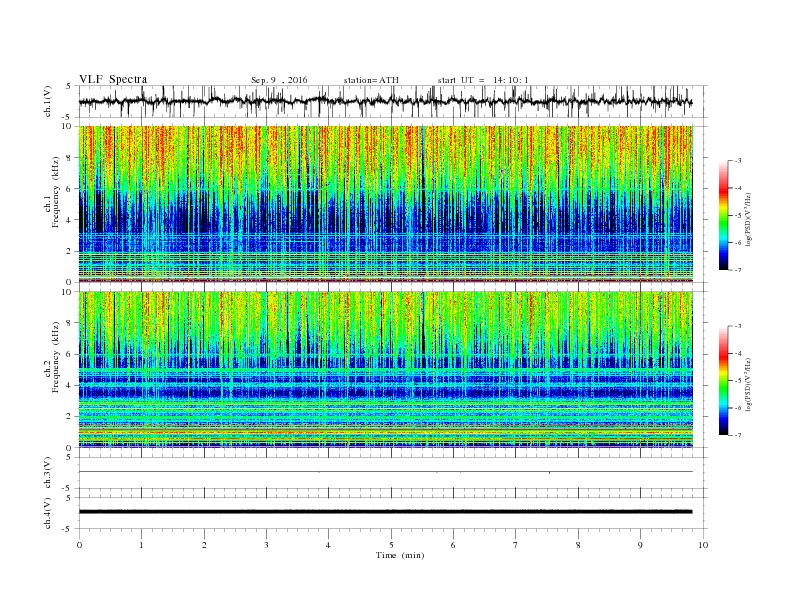Click the "ch.4(V)" axis label

pos(48,514)
